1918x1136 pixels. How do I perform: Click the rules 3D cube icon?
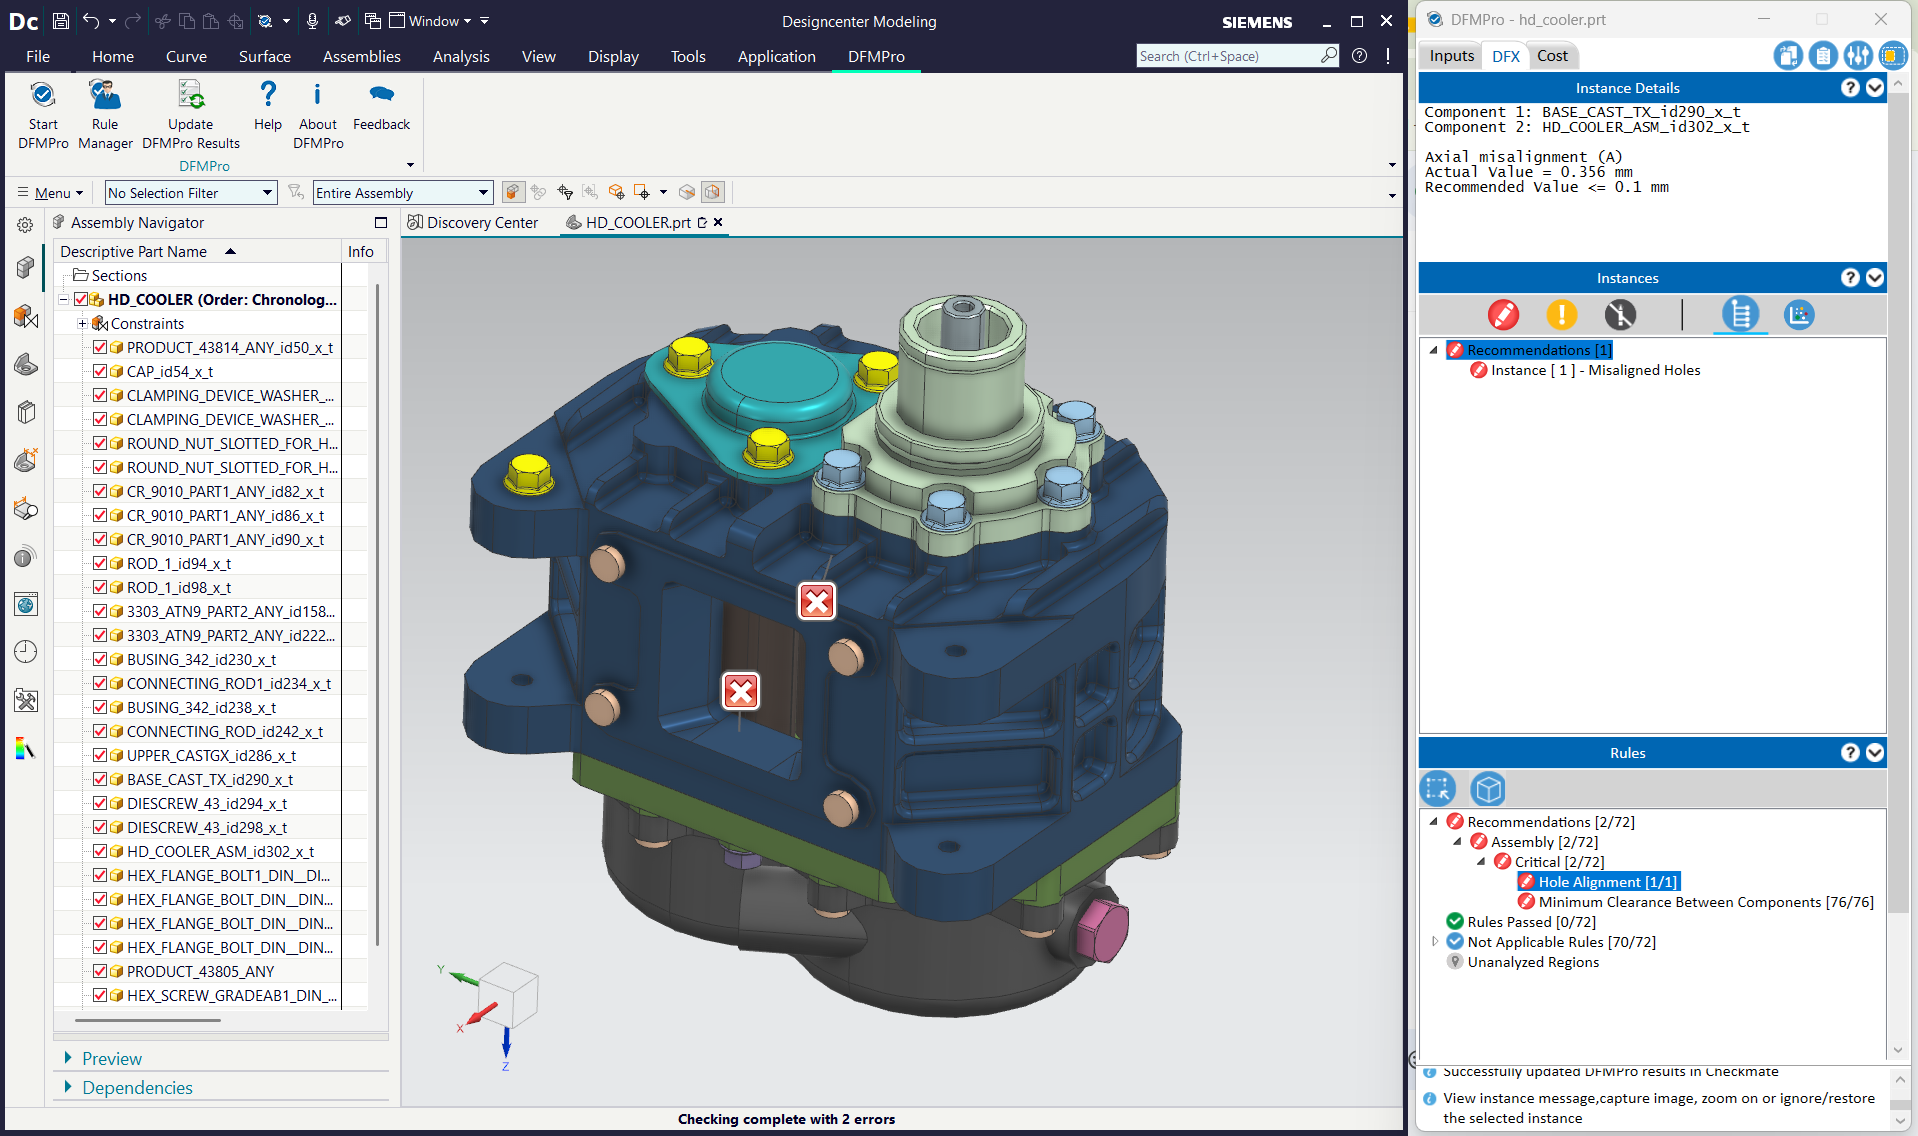pos(1489,789)
